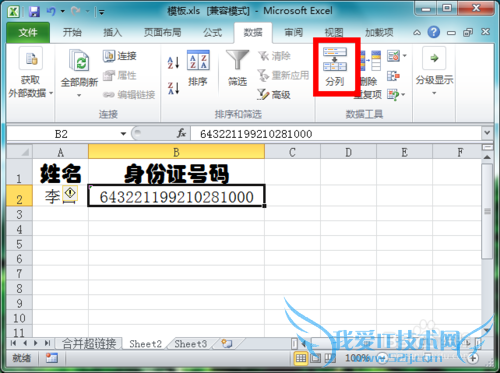Screen dimensions: 500x373
Task: Switch to the 页面布局 tab
Action: (x=163, y=32)
